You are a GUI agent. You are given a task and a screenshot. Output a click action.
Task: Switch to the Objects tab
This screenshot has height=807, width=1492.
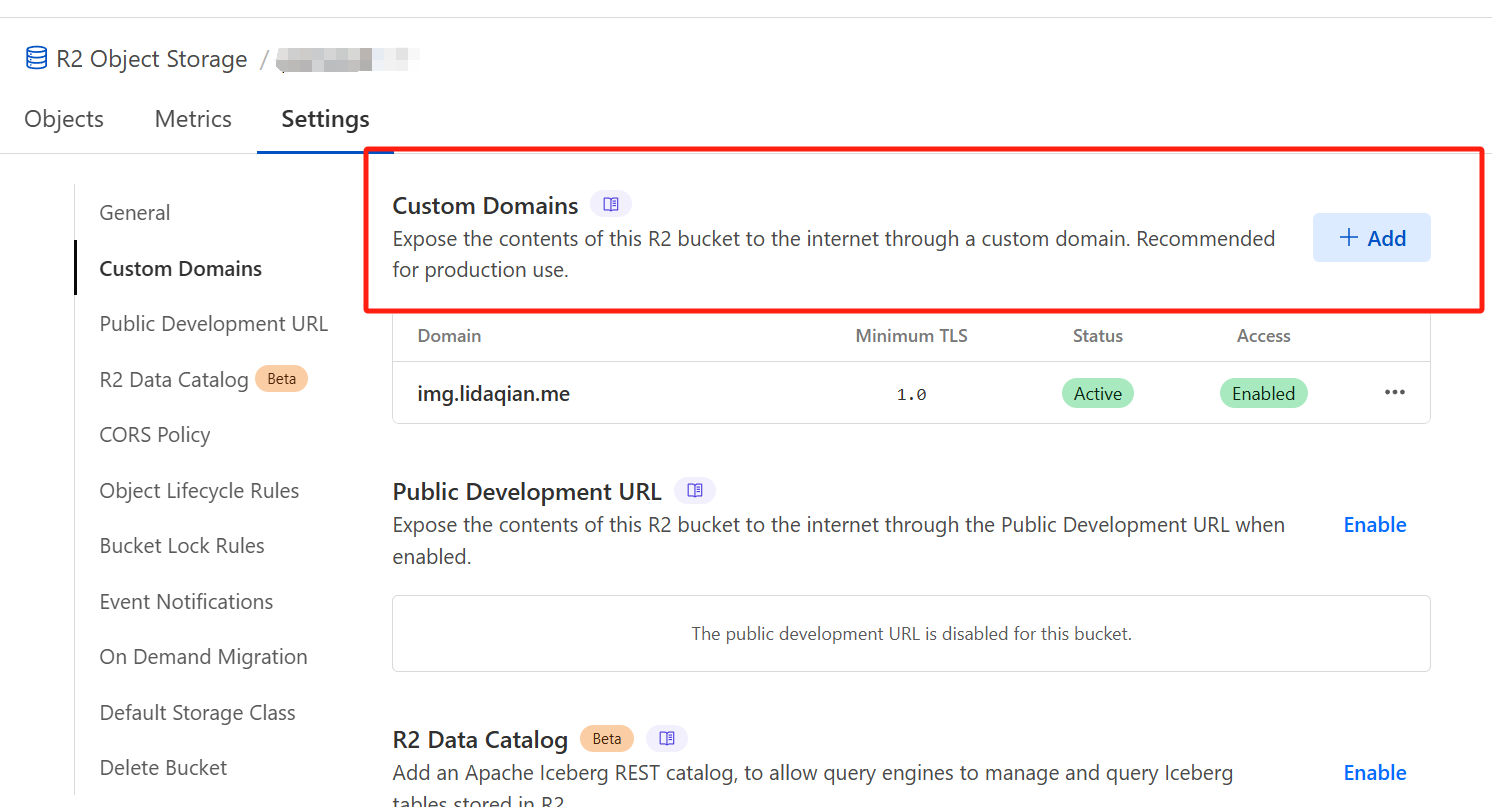[x=64, y=119]
